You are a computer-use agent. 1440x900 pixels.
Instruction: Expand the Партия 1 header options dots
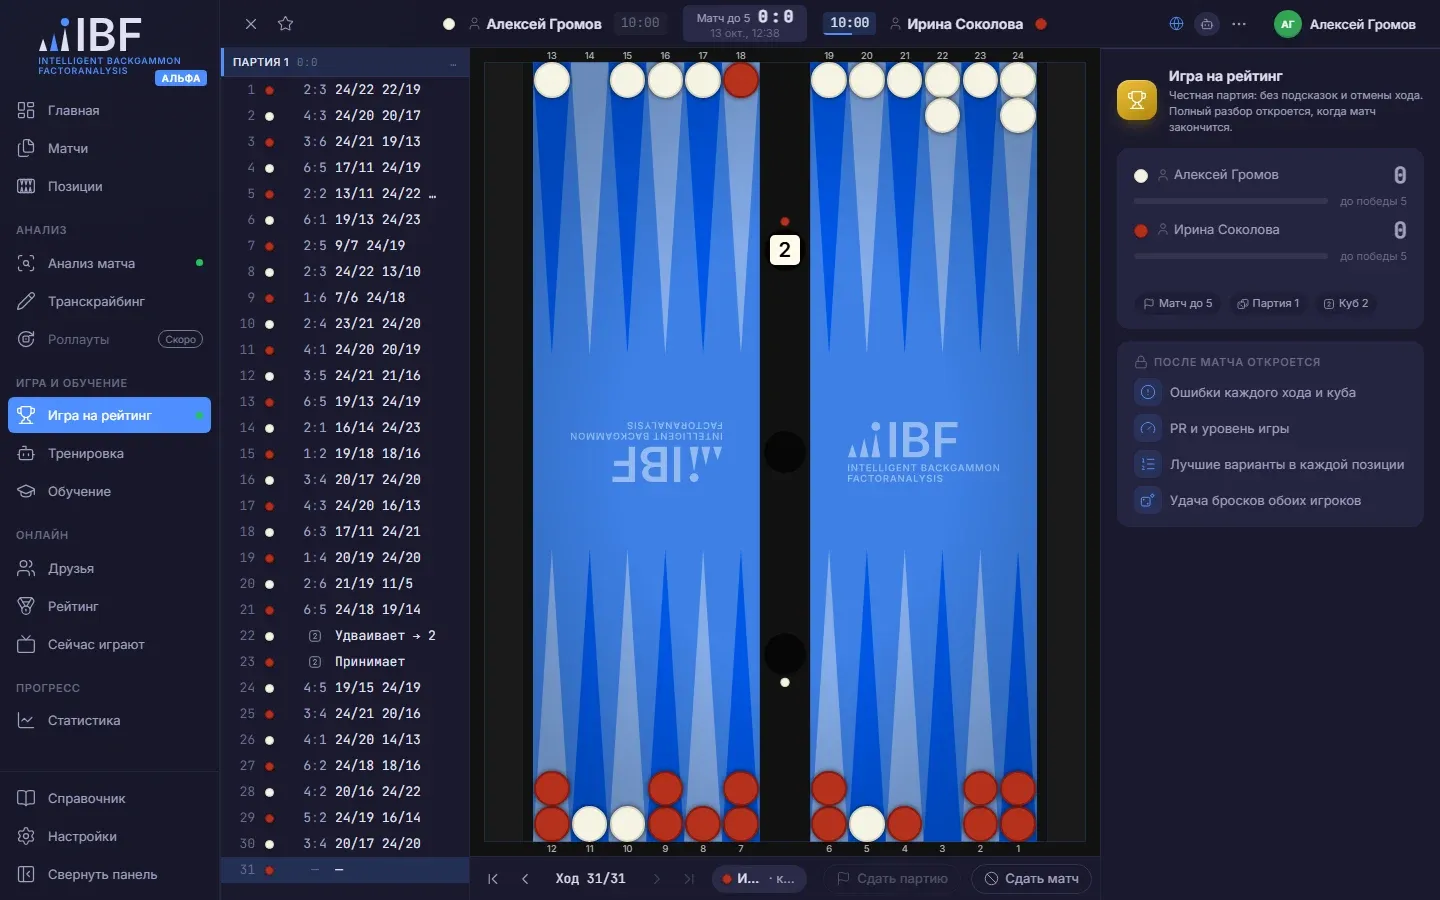pyautogui.click(x=453, y=63)
